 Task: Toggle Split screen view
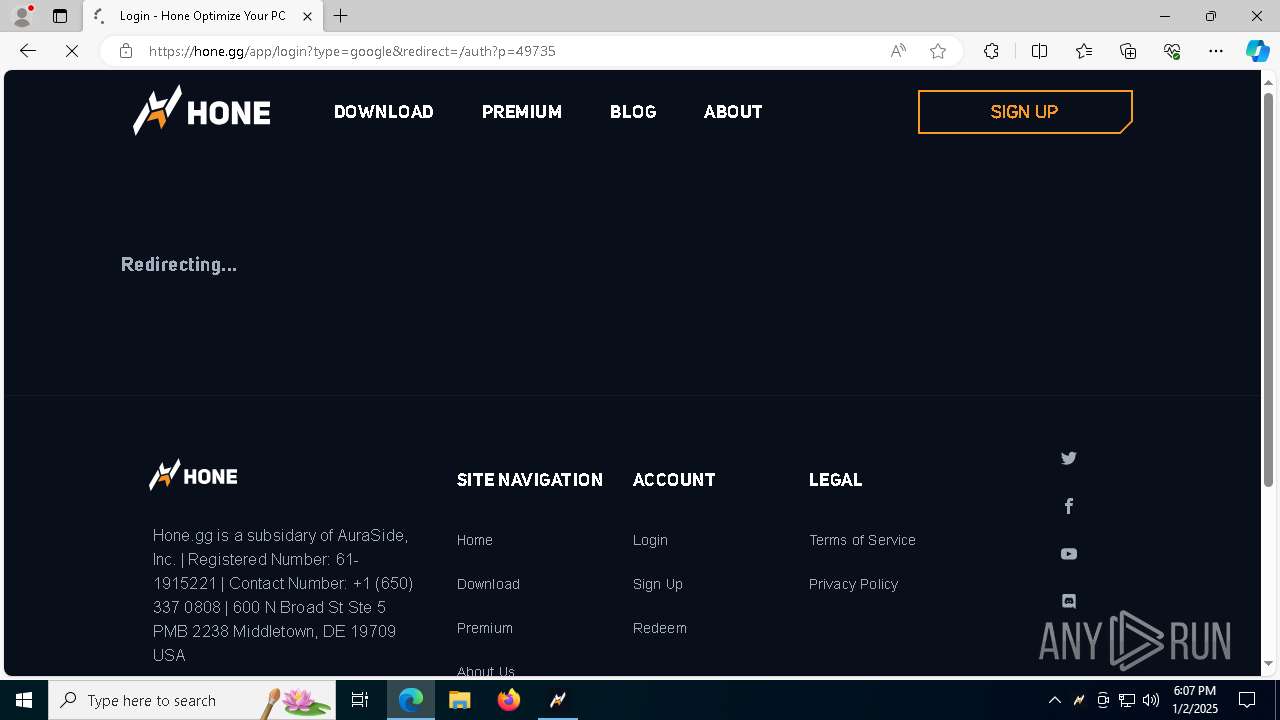[1039, 51]
